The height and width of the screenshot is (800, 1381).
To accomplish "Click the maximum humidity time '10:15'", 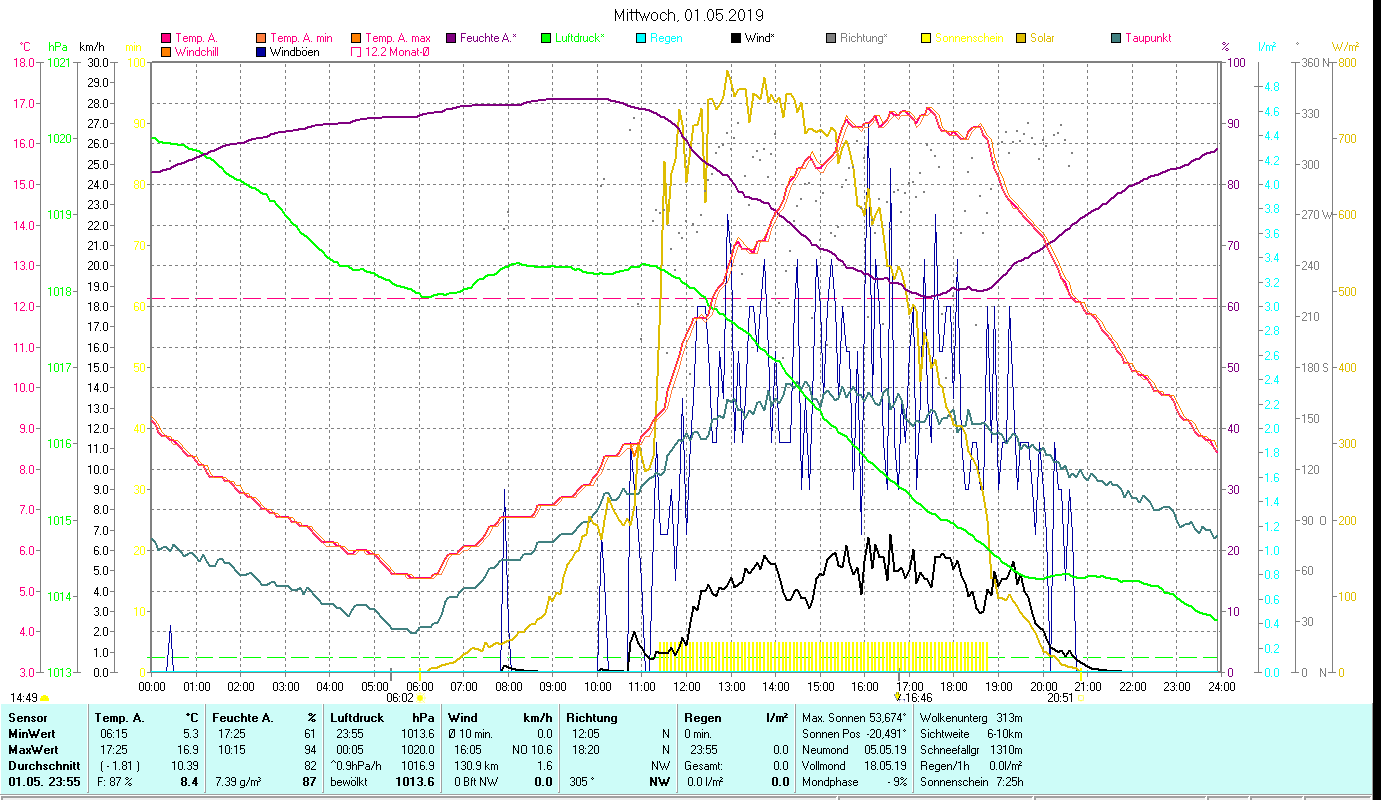I will pyautogui.click(x=230, y=749).
